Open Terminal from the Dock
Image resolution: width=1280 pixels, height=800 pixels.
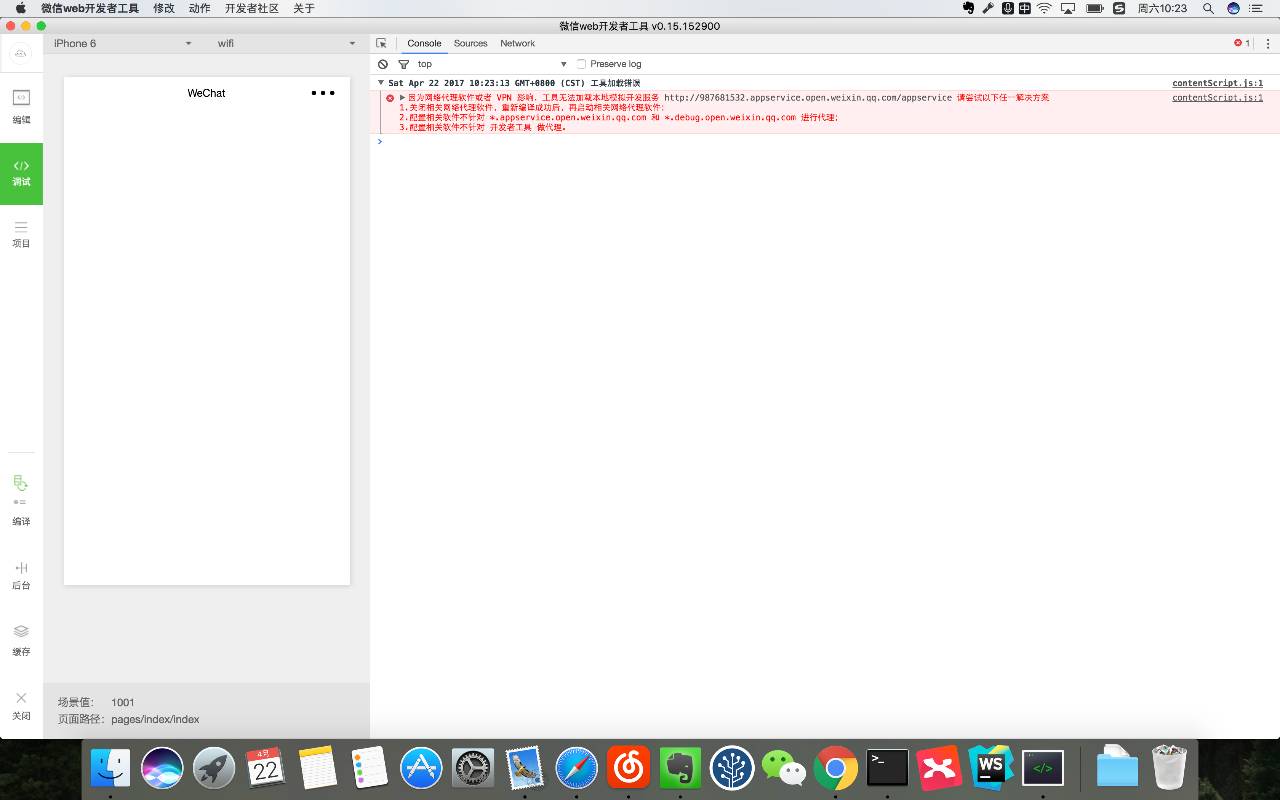[887, 768]
